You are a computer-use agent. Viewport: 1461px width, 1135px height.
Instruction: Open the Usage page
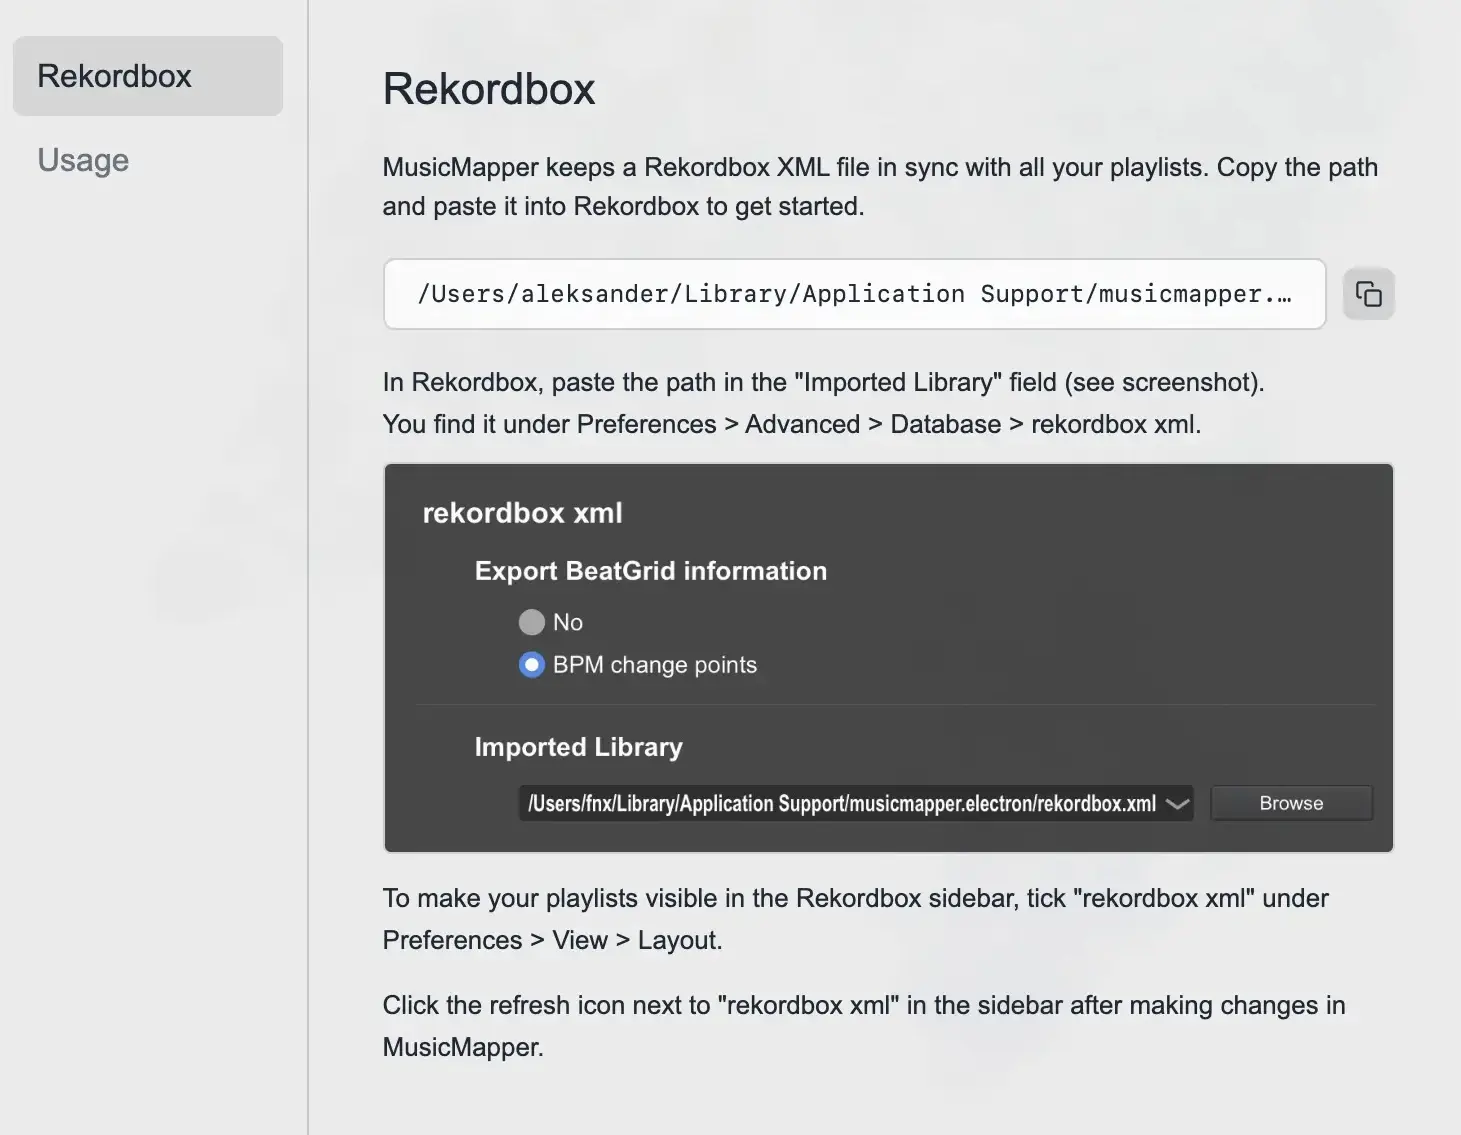click(82, 160)
